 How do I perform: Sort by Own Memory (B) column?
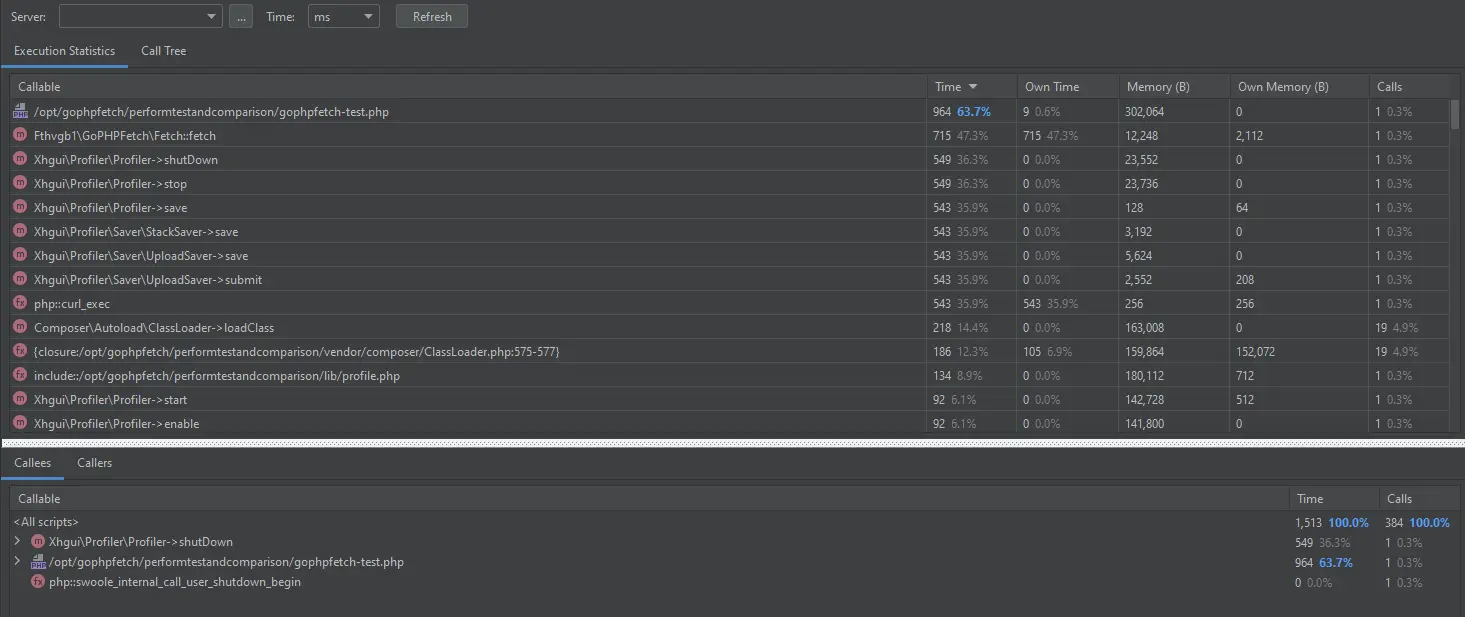tap(1283, 87)
